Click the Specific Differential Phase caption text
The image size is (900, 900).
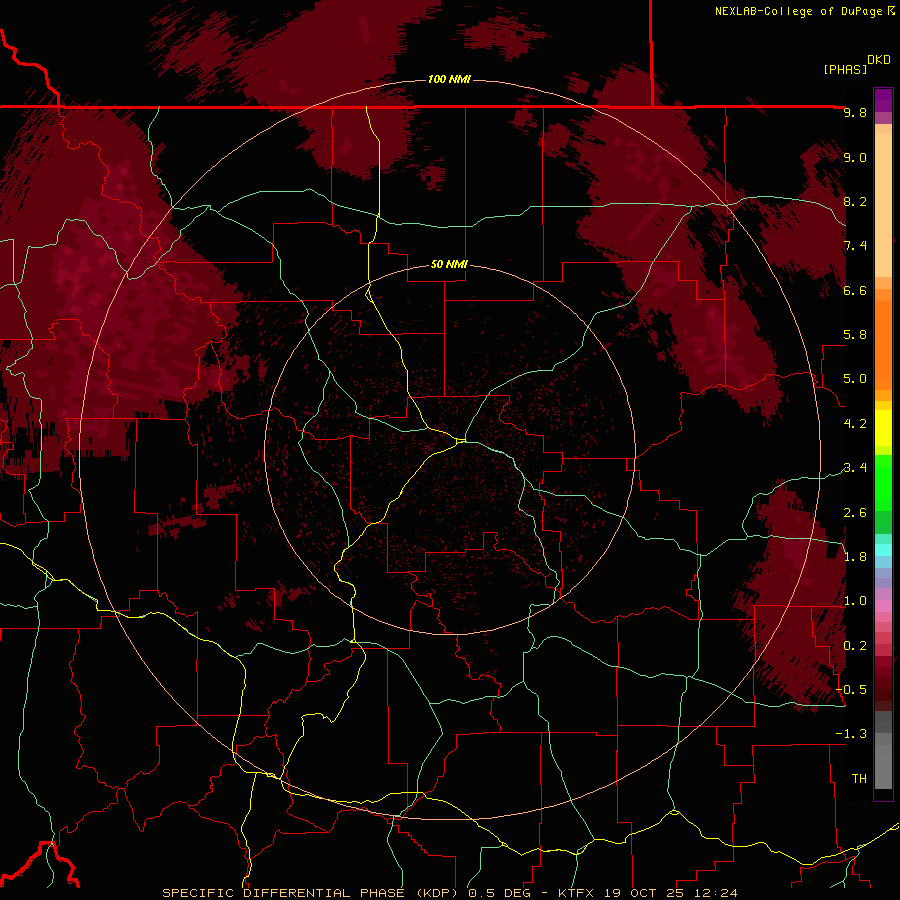(x=450, y=893)
